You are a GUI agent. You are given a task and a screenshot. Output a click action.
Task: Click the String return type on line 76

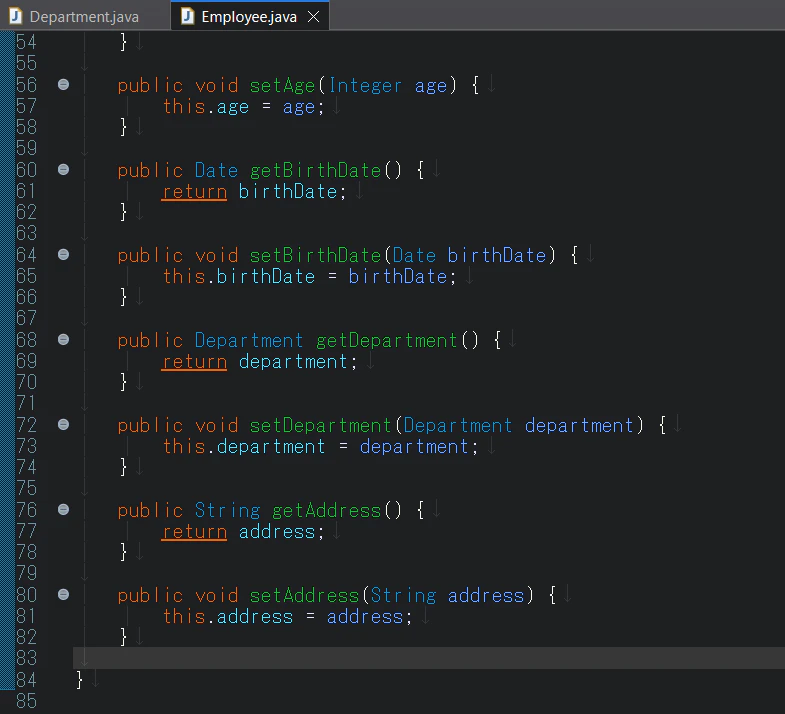[227, 511]
